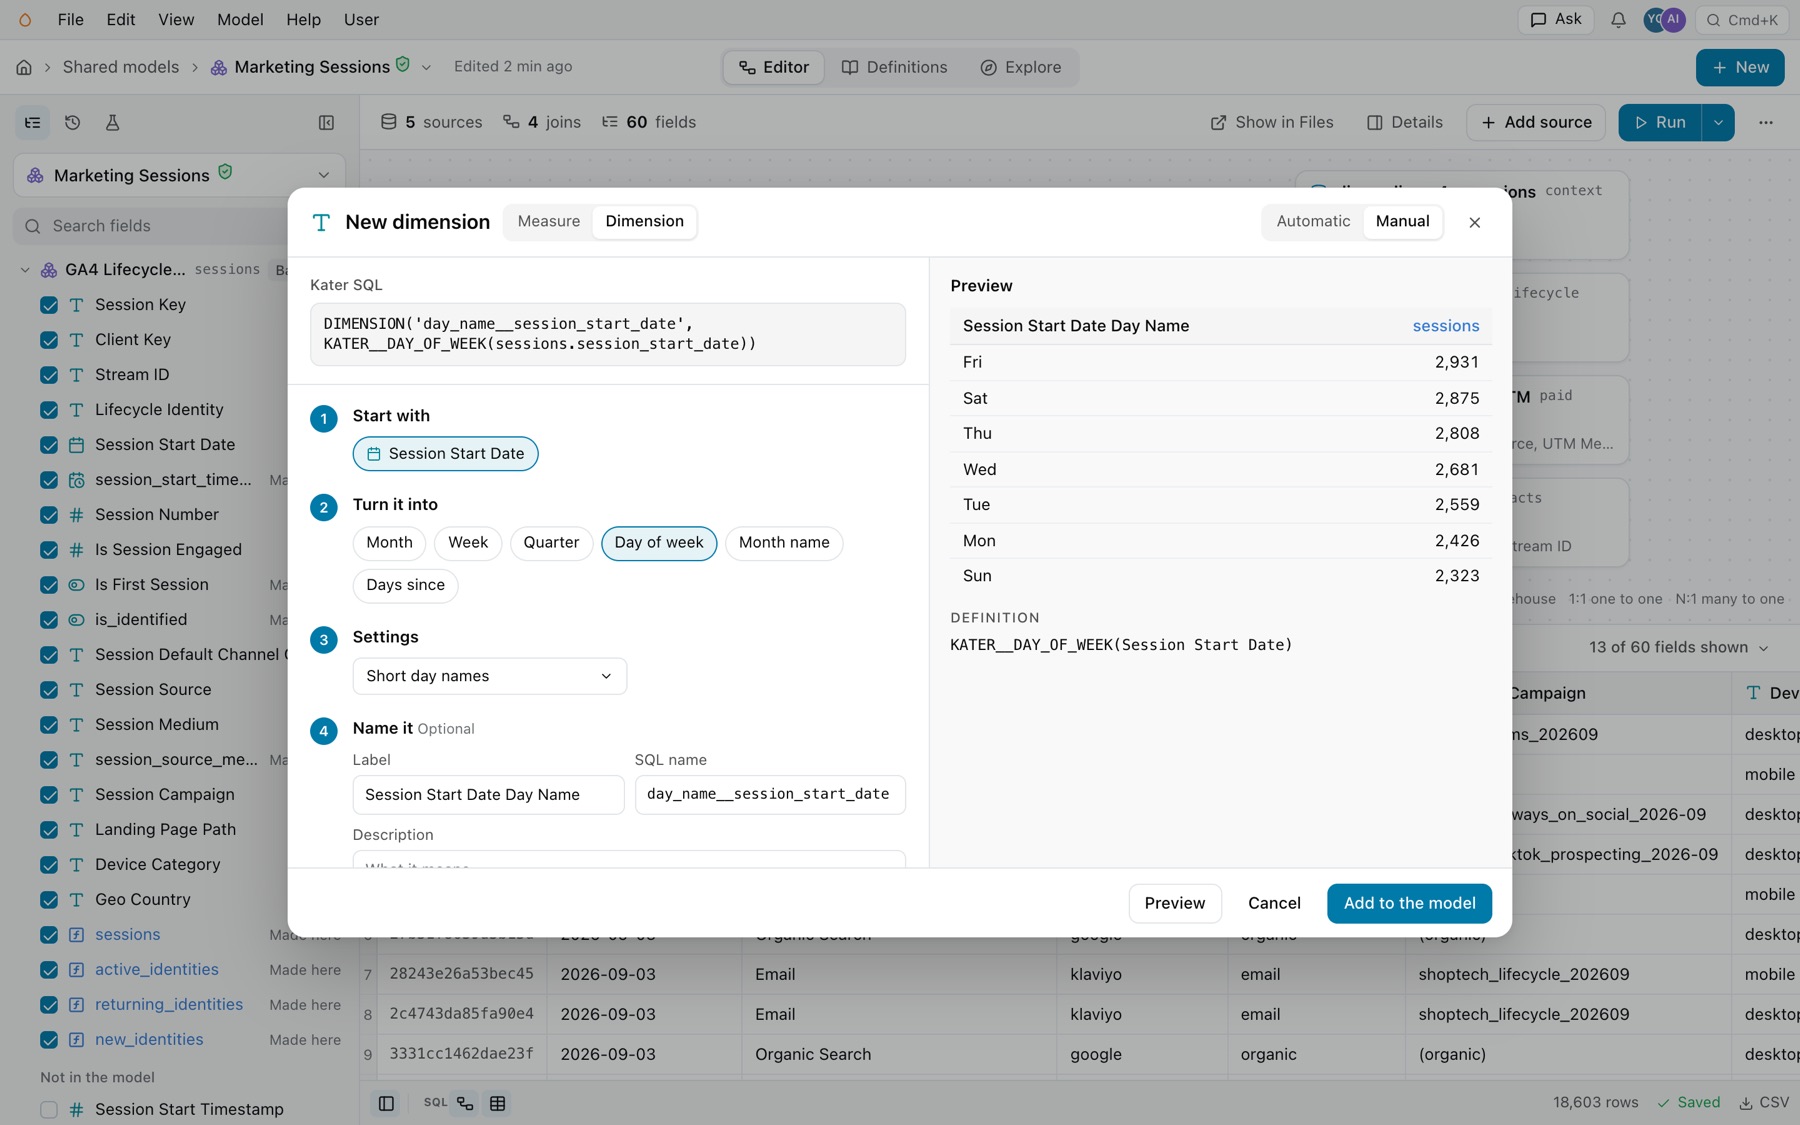1800x1125 pixels.
Task: Download results as CSV
Action: pyautogui.click(x=1764, y=1102)
